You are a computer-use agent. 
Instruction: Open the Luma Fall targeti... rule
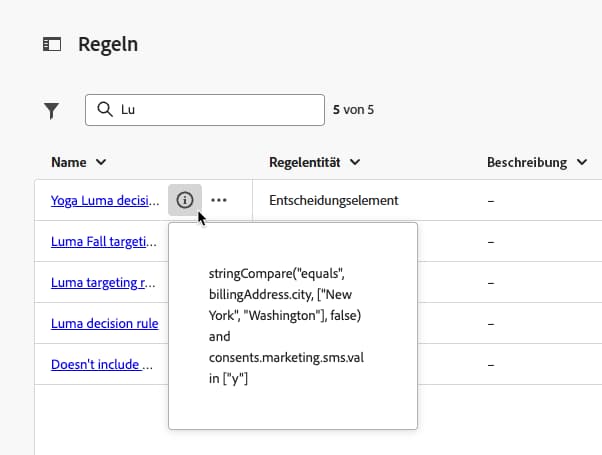(104, 241)
